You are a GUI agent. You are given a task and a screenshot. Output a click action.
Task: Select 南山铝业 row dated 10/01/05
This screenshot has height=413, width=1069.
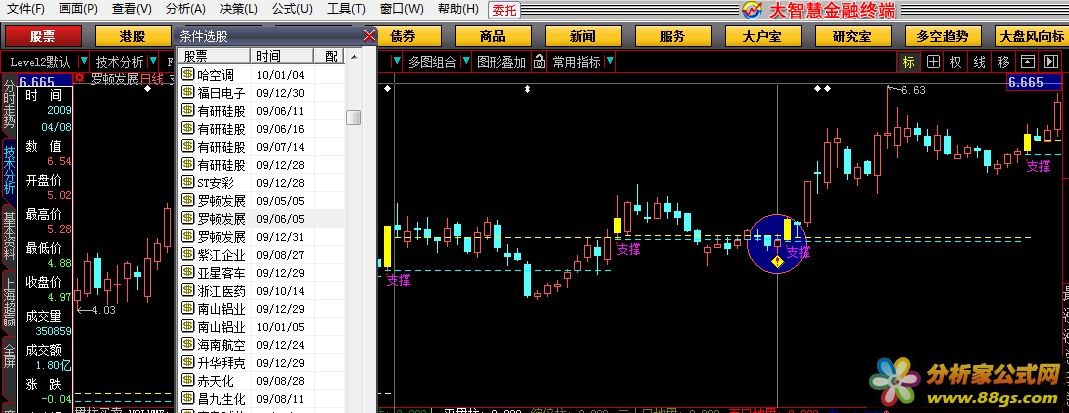(262, 326)
